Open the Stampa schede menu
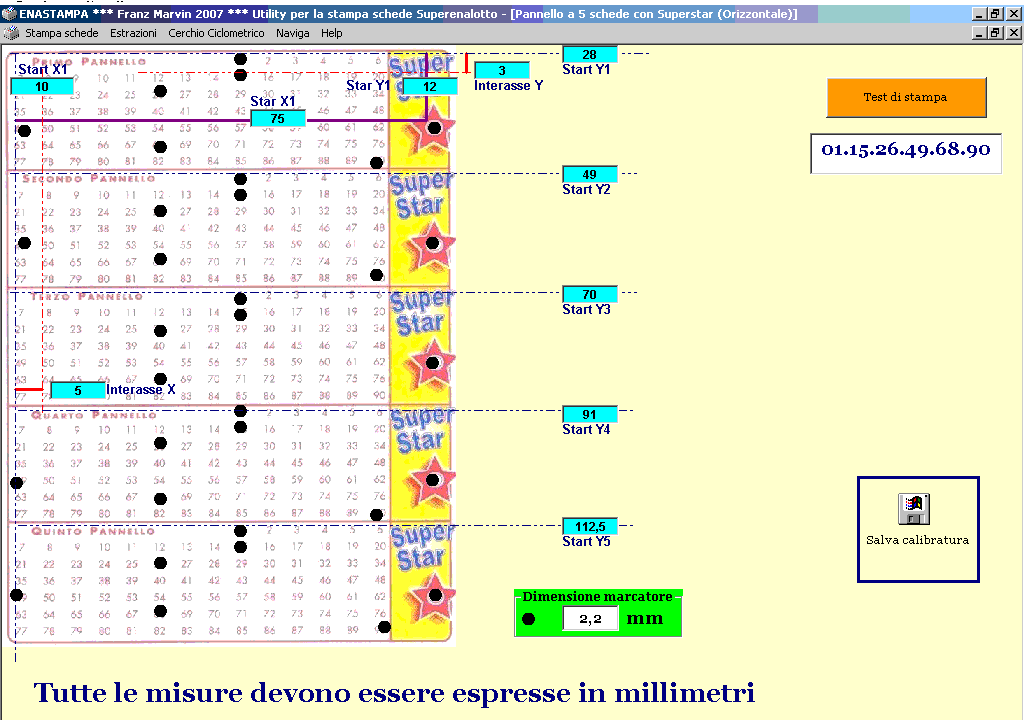This screenshot has width=1024, height=720. click(x=61, y=33)
